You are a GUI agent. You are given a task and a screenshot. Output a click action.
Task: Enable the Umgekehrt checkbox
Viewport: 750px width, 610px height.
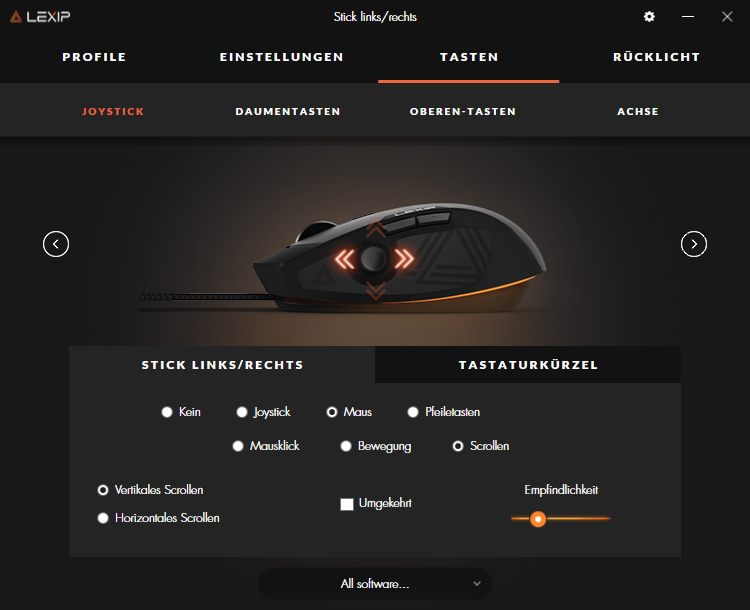[347, 504]
